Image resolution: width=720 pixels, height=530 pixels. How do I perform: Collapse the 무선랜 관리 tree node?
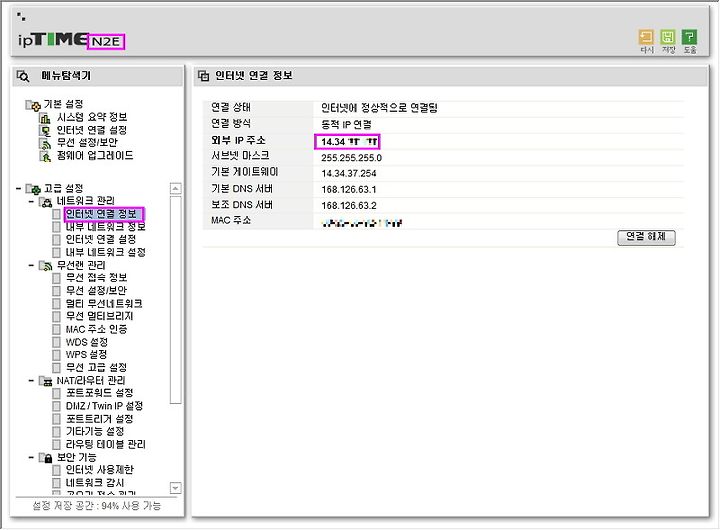pos(31,265)
